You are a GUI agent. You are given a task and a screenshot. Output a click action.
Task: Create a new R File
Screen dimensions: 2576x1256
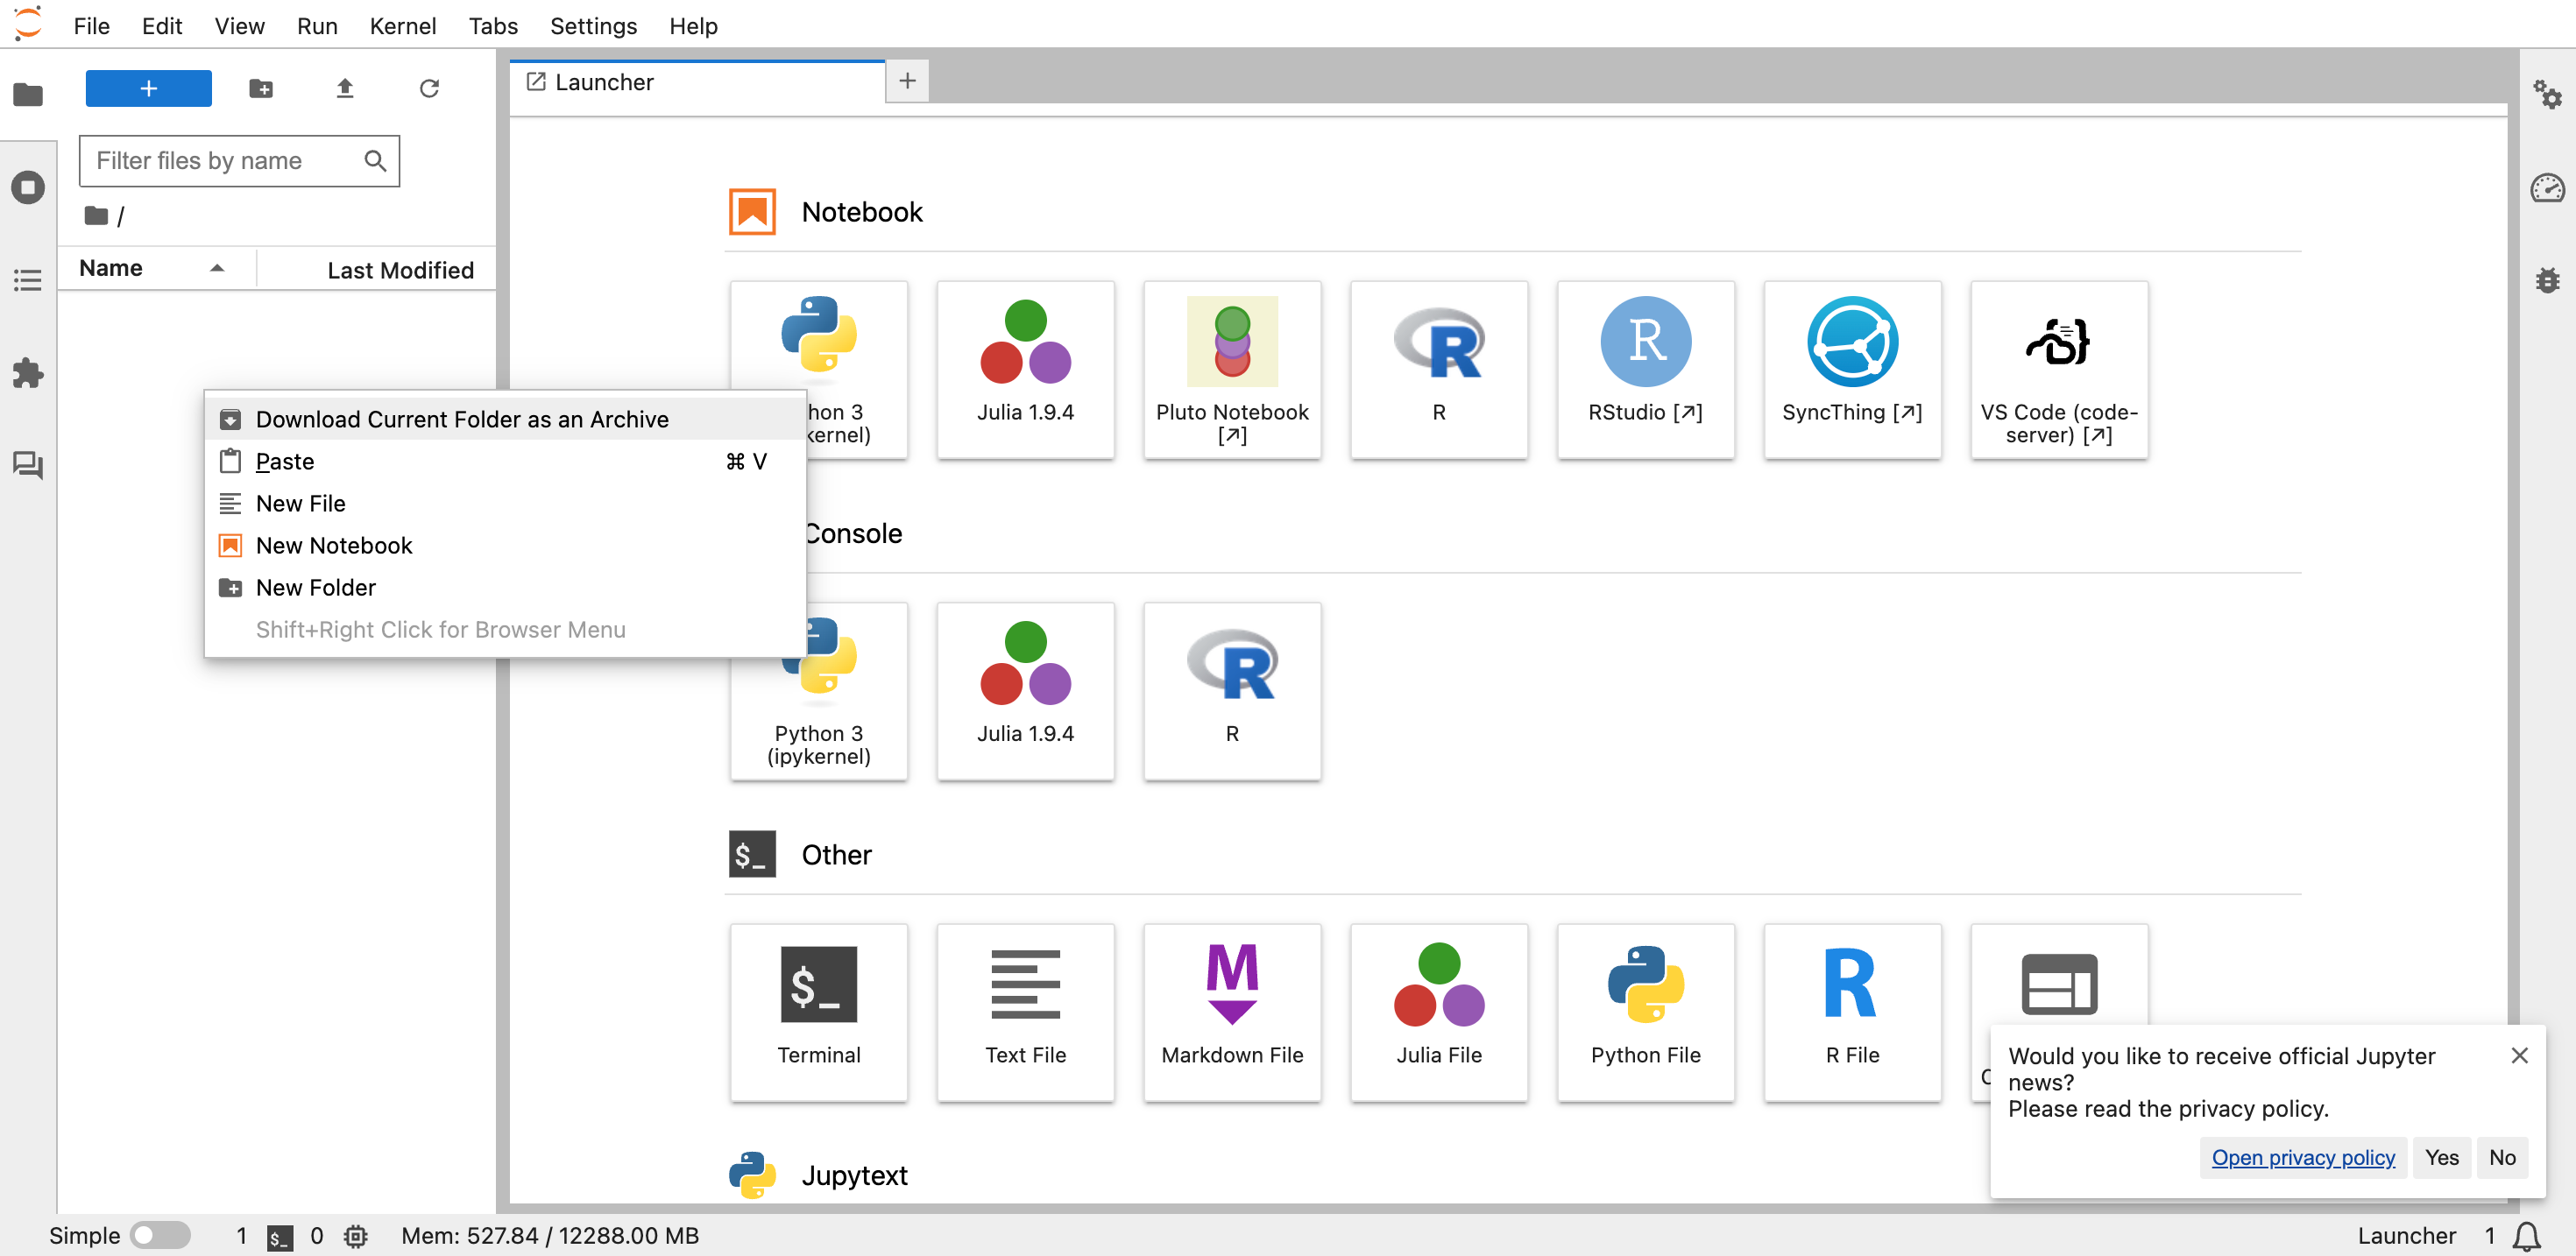click(x=1852, y=1012)
